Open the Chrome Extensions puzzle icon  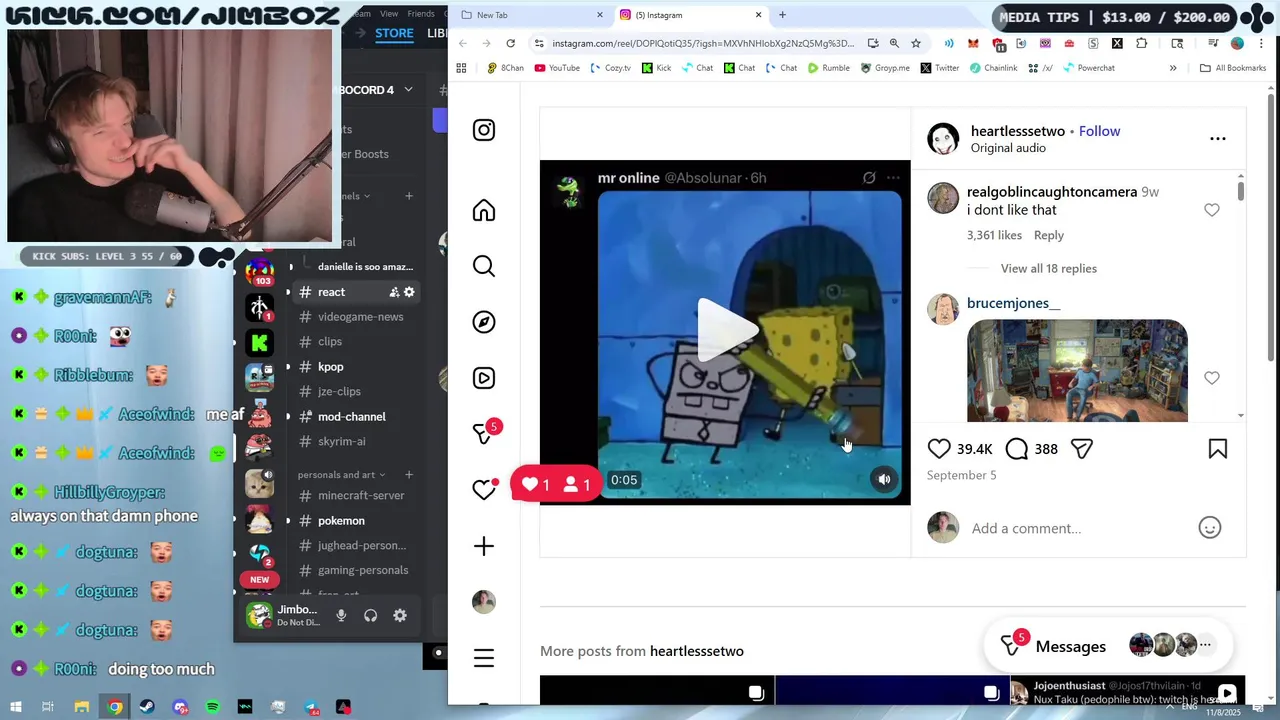(x=1141, y=43)
